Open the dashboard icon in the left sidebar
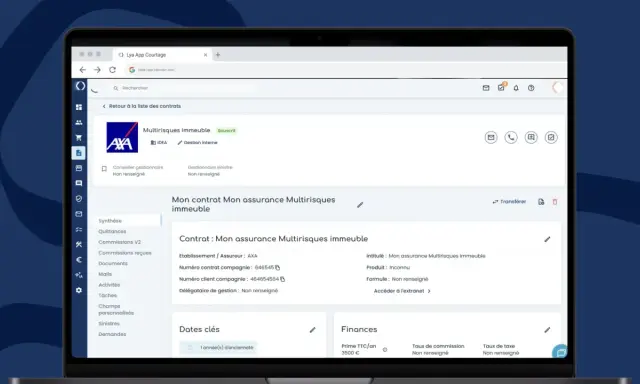The width and height of the screenshot is (640, 384). coord(79,107)
